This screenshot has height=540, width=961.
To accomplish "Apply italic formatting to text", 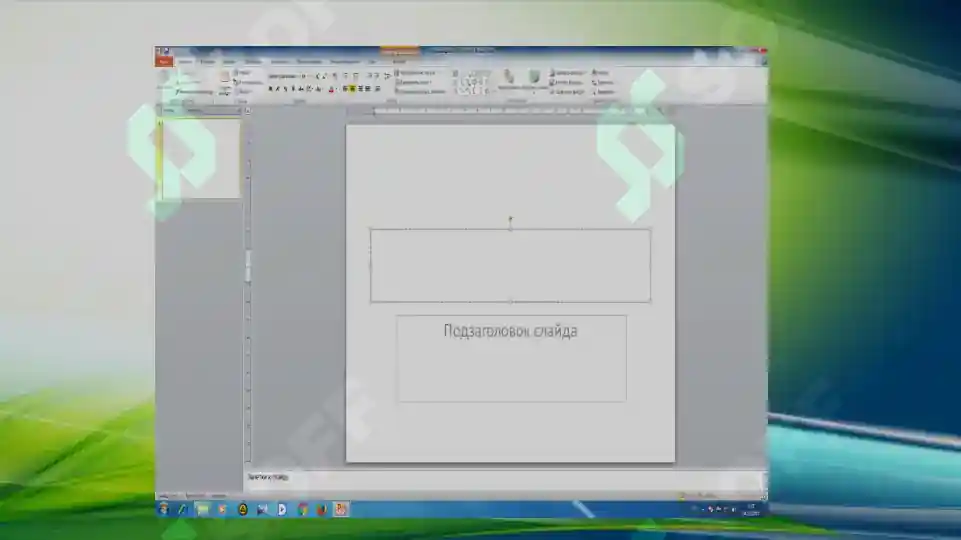I will coord(278,89).
